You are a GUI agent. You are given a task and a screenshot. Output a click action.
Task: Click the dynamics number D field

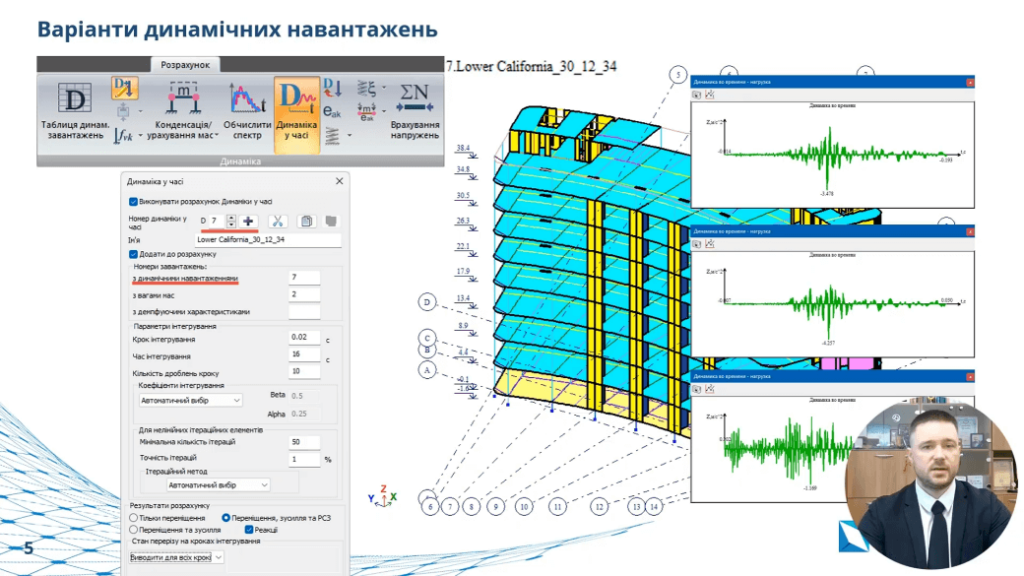tap(216, 221)
